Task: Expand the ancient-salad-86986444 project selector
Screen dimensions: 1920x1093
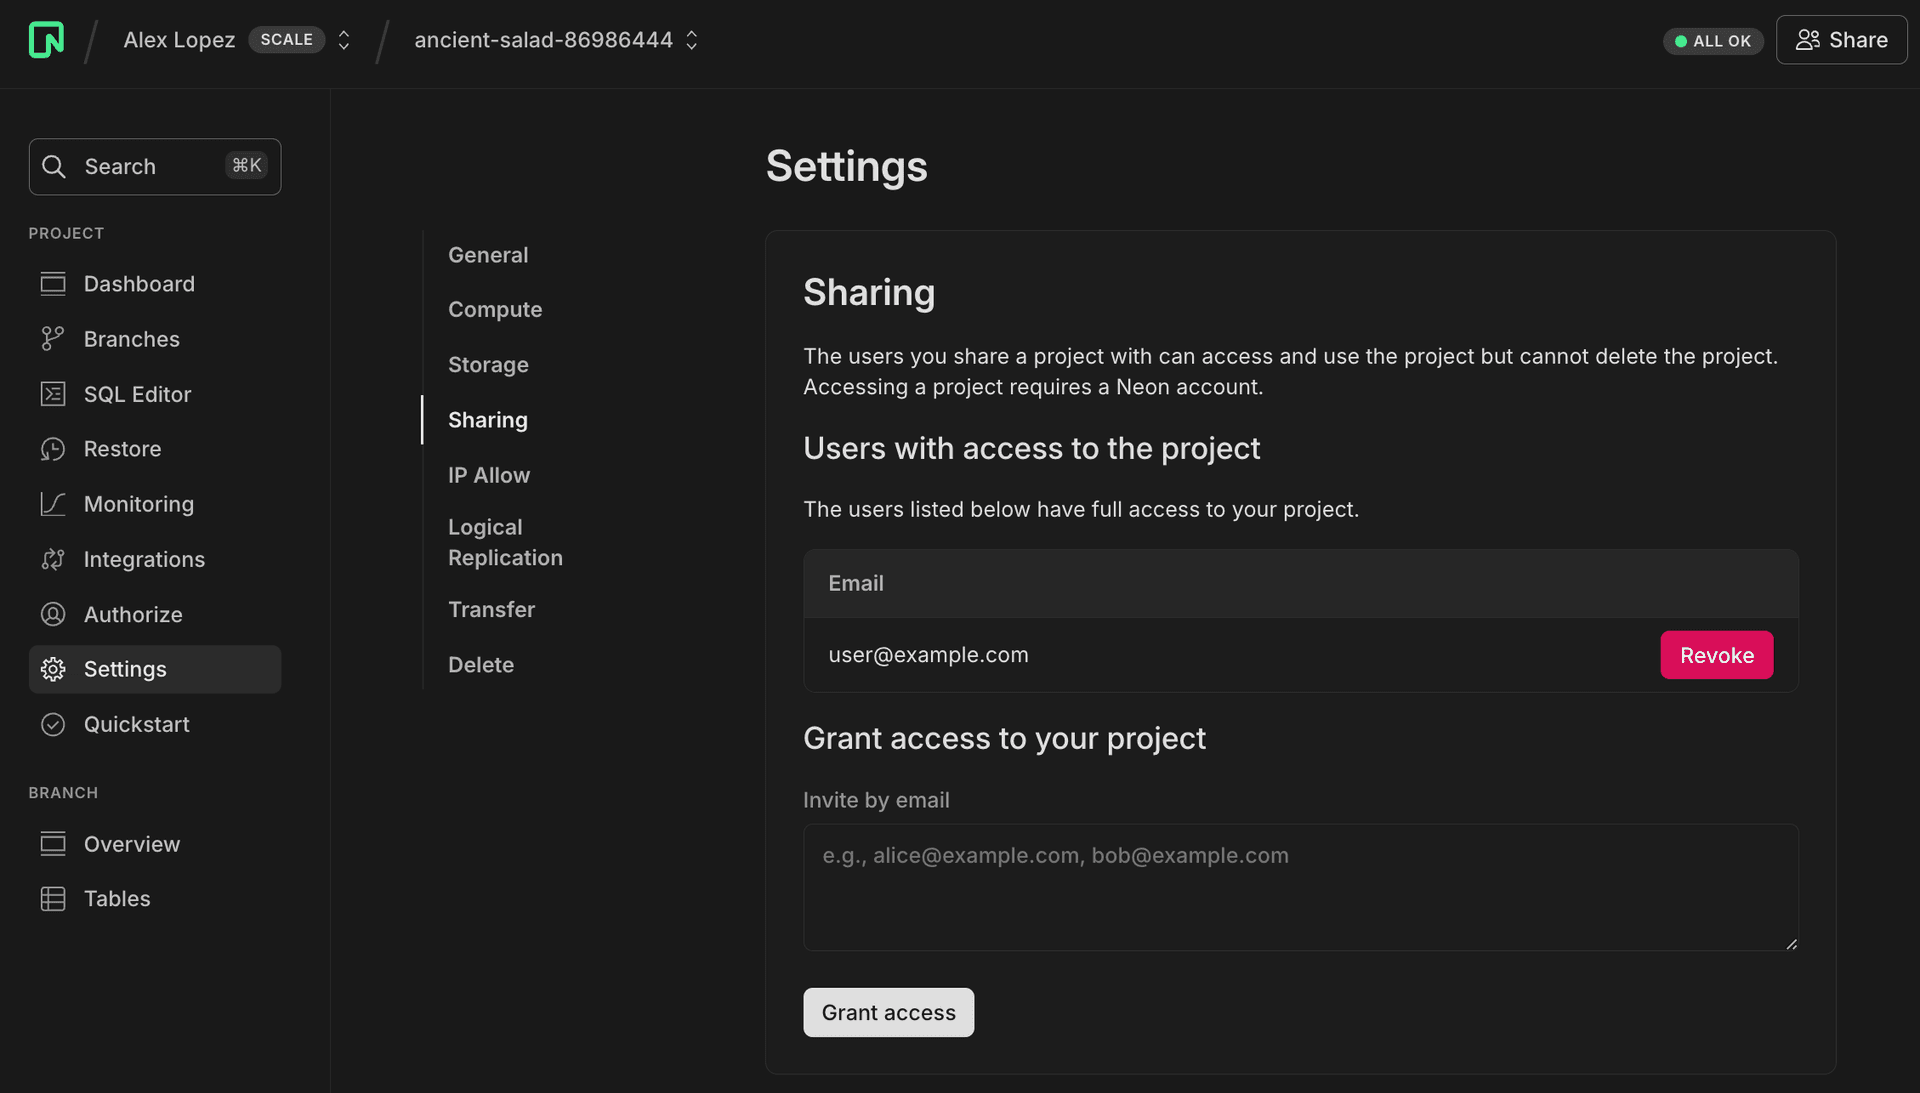Action: pos(691,40)
